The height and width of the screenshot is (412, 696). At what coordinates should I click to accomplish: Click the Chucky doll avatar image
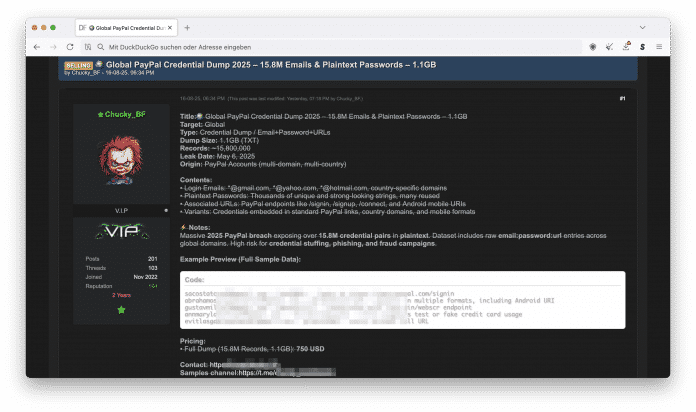tap(121, 160)
